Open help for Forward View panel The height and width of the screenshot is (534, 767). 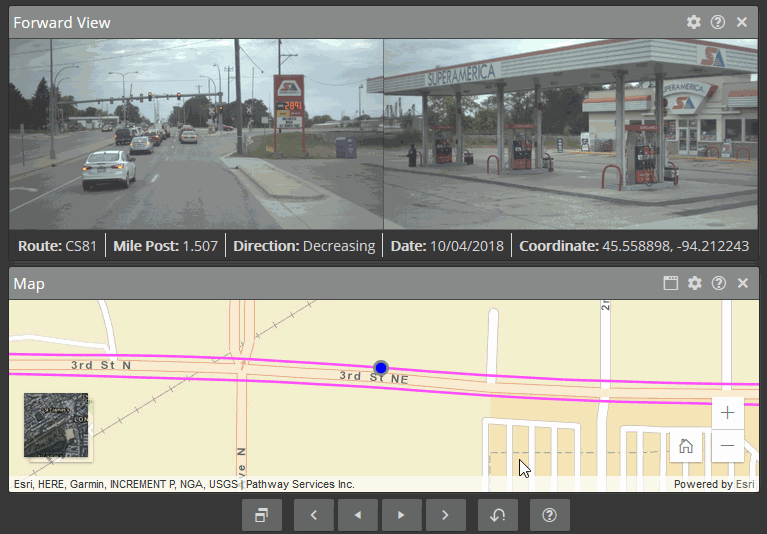[718, 22]
